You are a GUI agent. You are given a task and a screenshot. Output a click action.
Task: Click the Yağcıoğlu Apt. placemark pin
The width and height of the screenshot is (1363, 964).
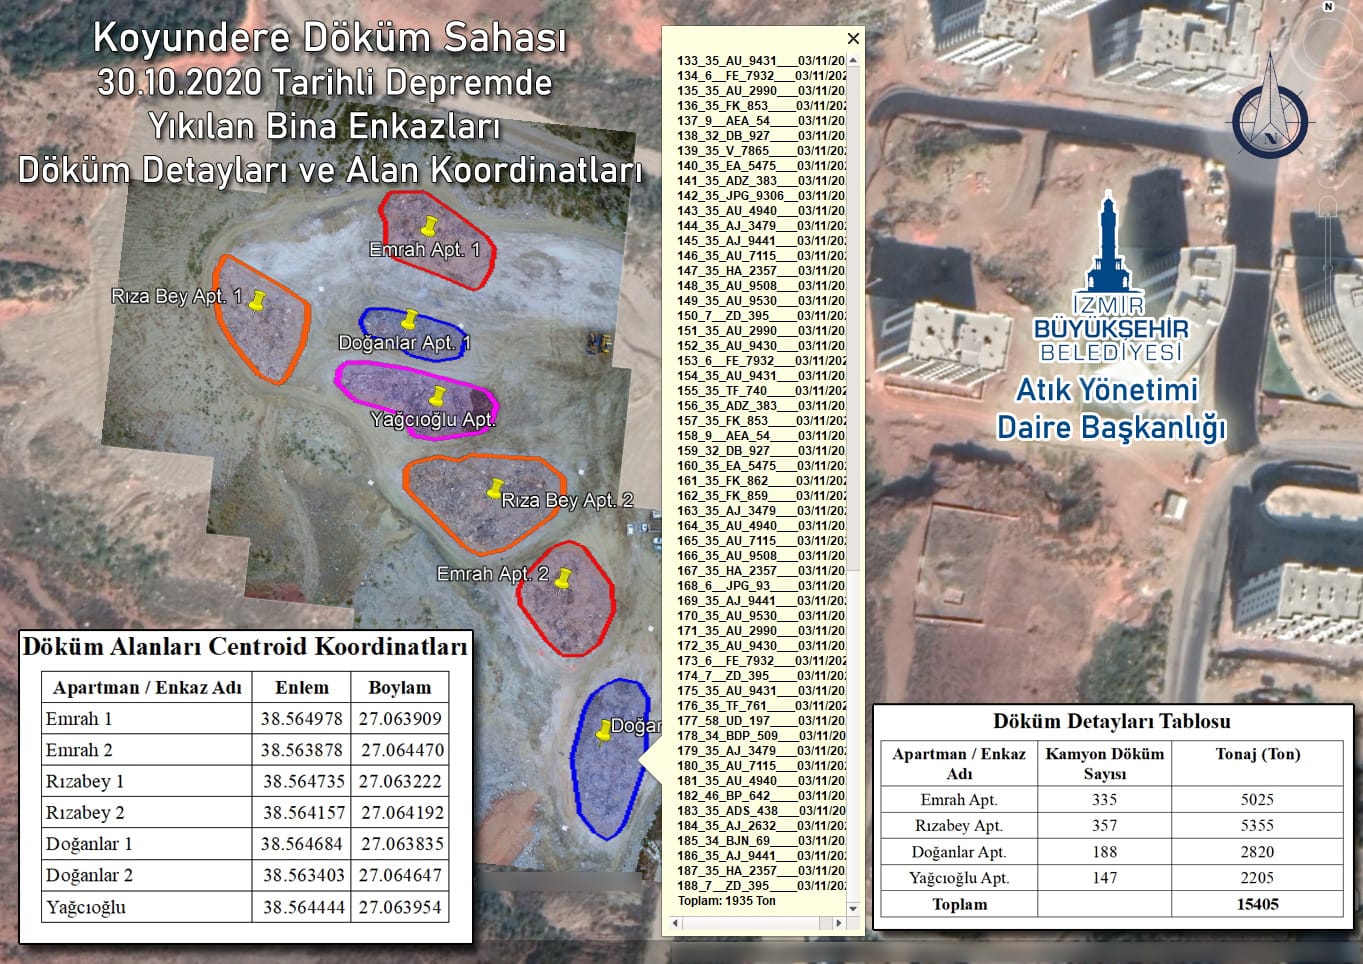coord(437,395)
